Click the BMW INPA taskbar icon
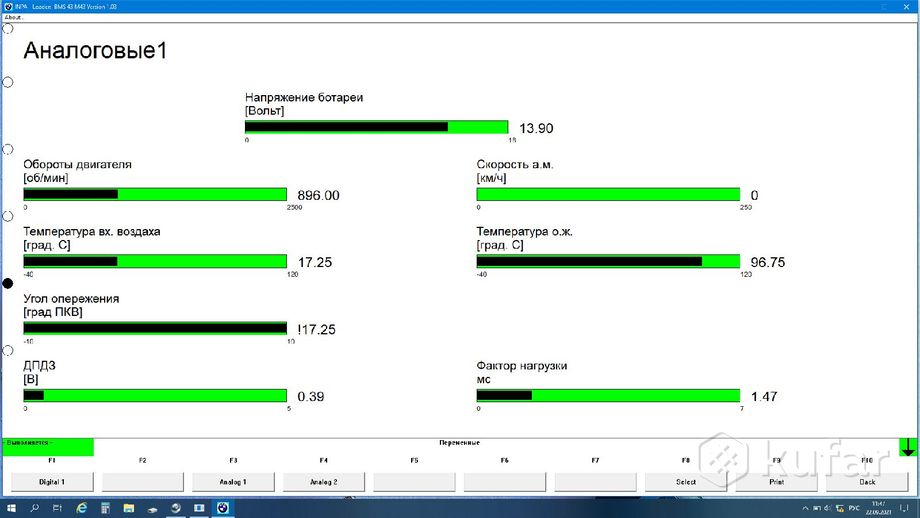The height and width of the screenshot is (518, 920). tap(222, 508)
